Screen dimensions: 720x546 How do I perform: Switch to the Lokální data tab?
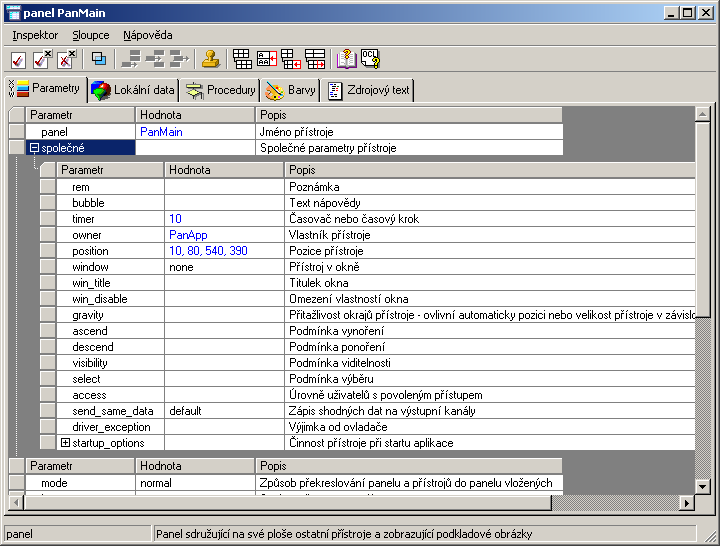pos(134,90)
